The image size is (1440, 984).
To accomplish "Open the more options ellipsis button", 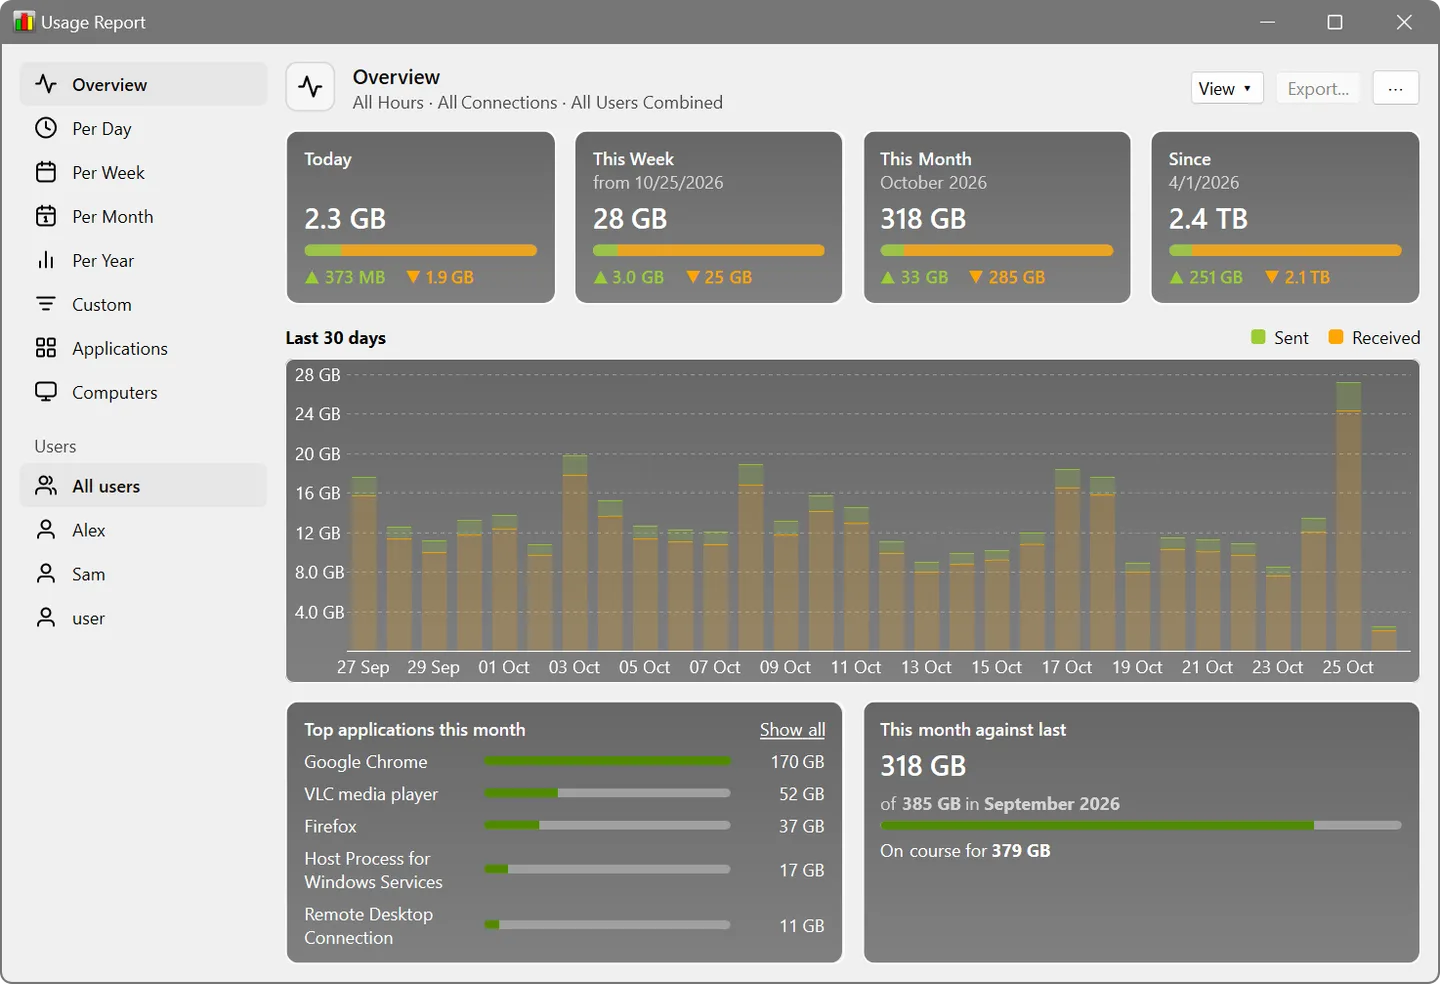I will pos(1396,88).
